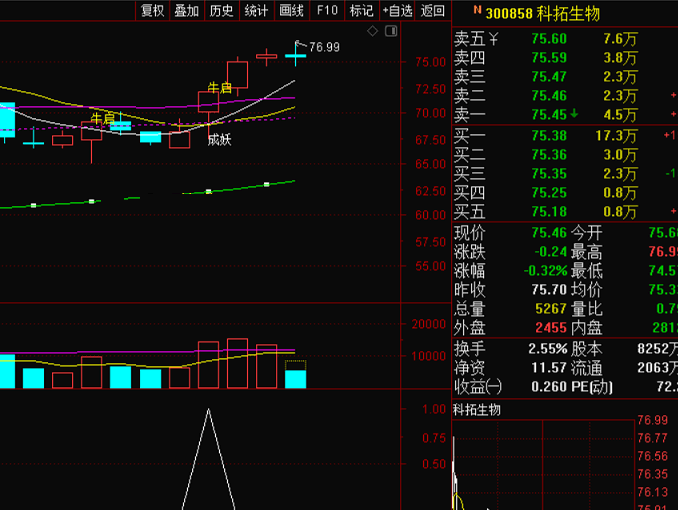Click the stock title 300858 科拓生物
Screen dimensions: 678x510
543,14
